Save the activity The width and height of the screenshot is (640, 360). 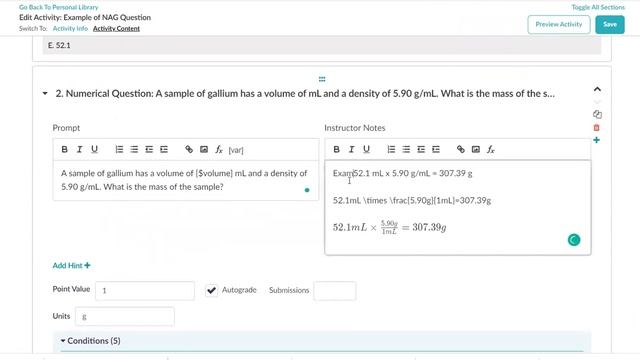coord(610,24)
